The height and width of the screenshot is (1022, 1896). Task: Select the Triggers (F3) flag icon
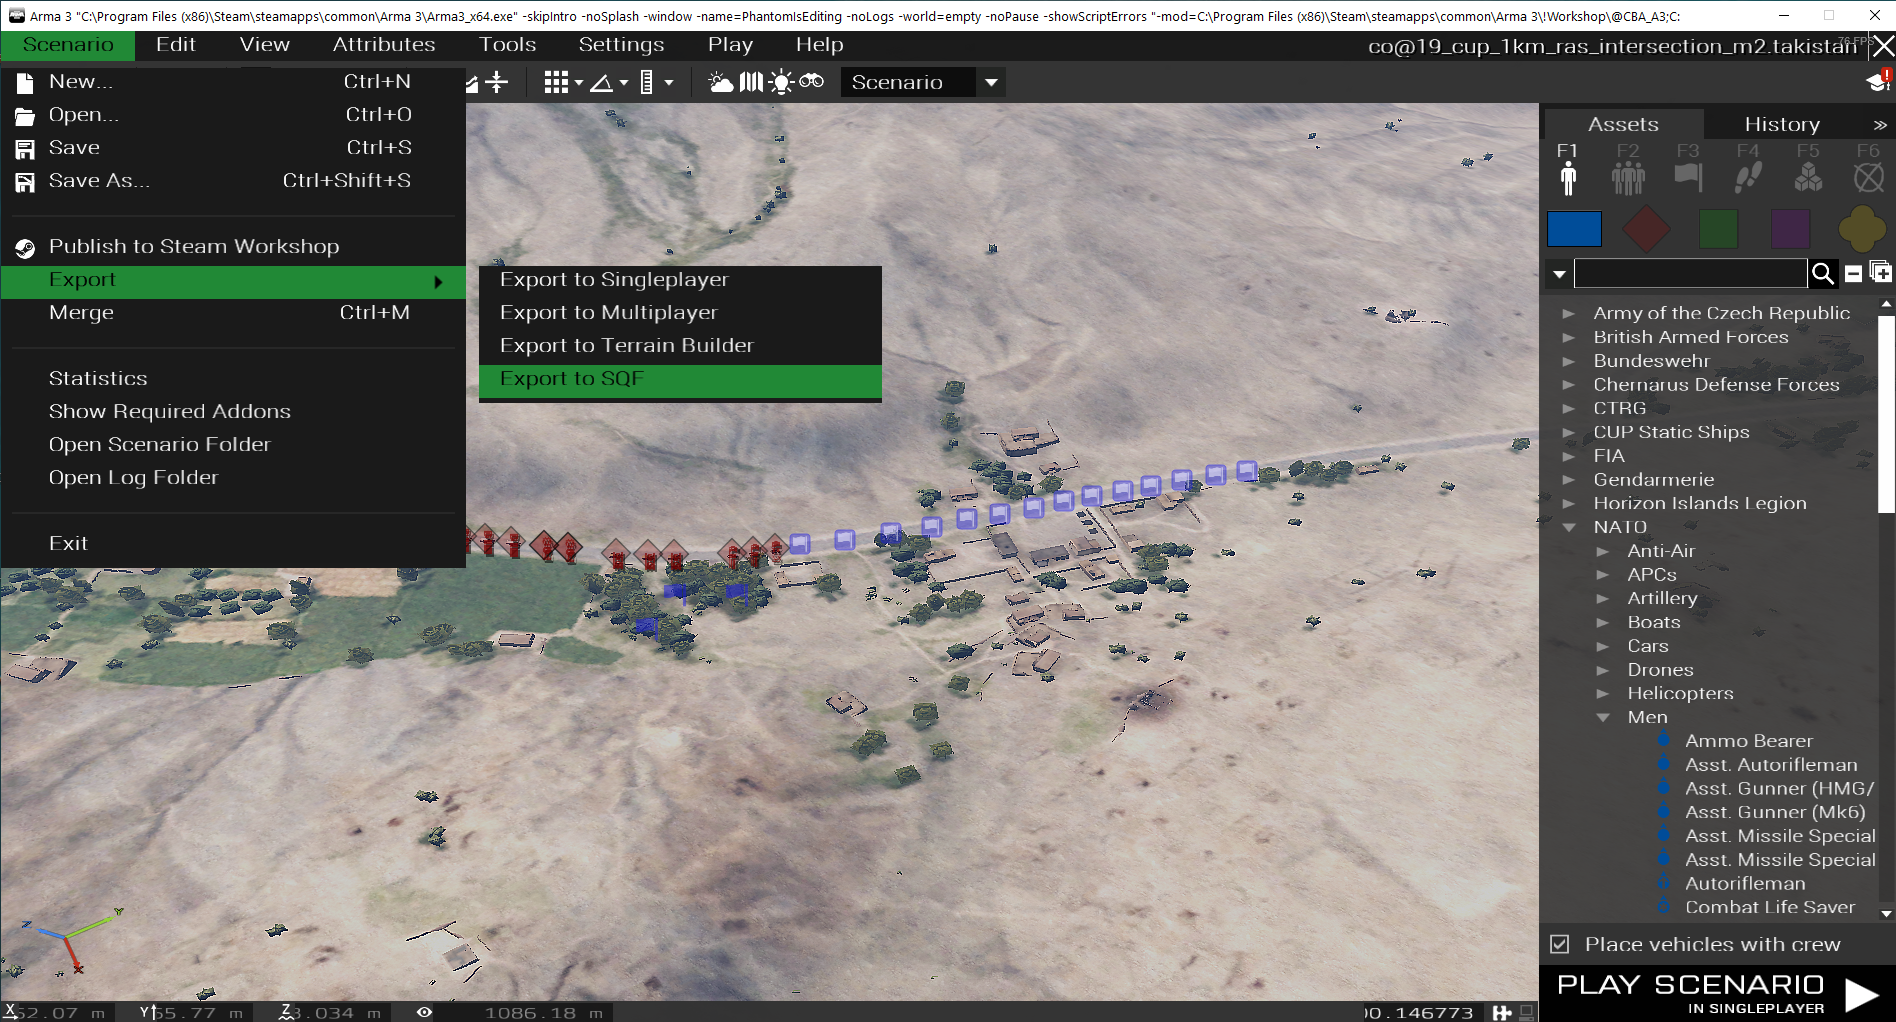[1688, 177]
